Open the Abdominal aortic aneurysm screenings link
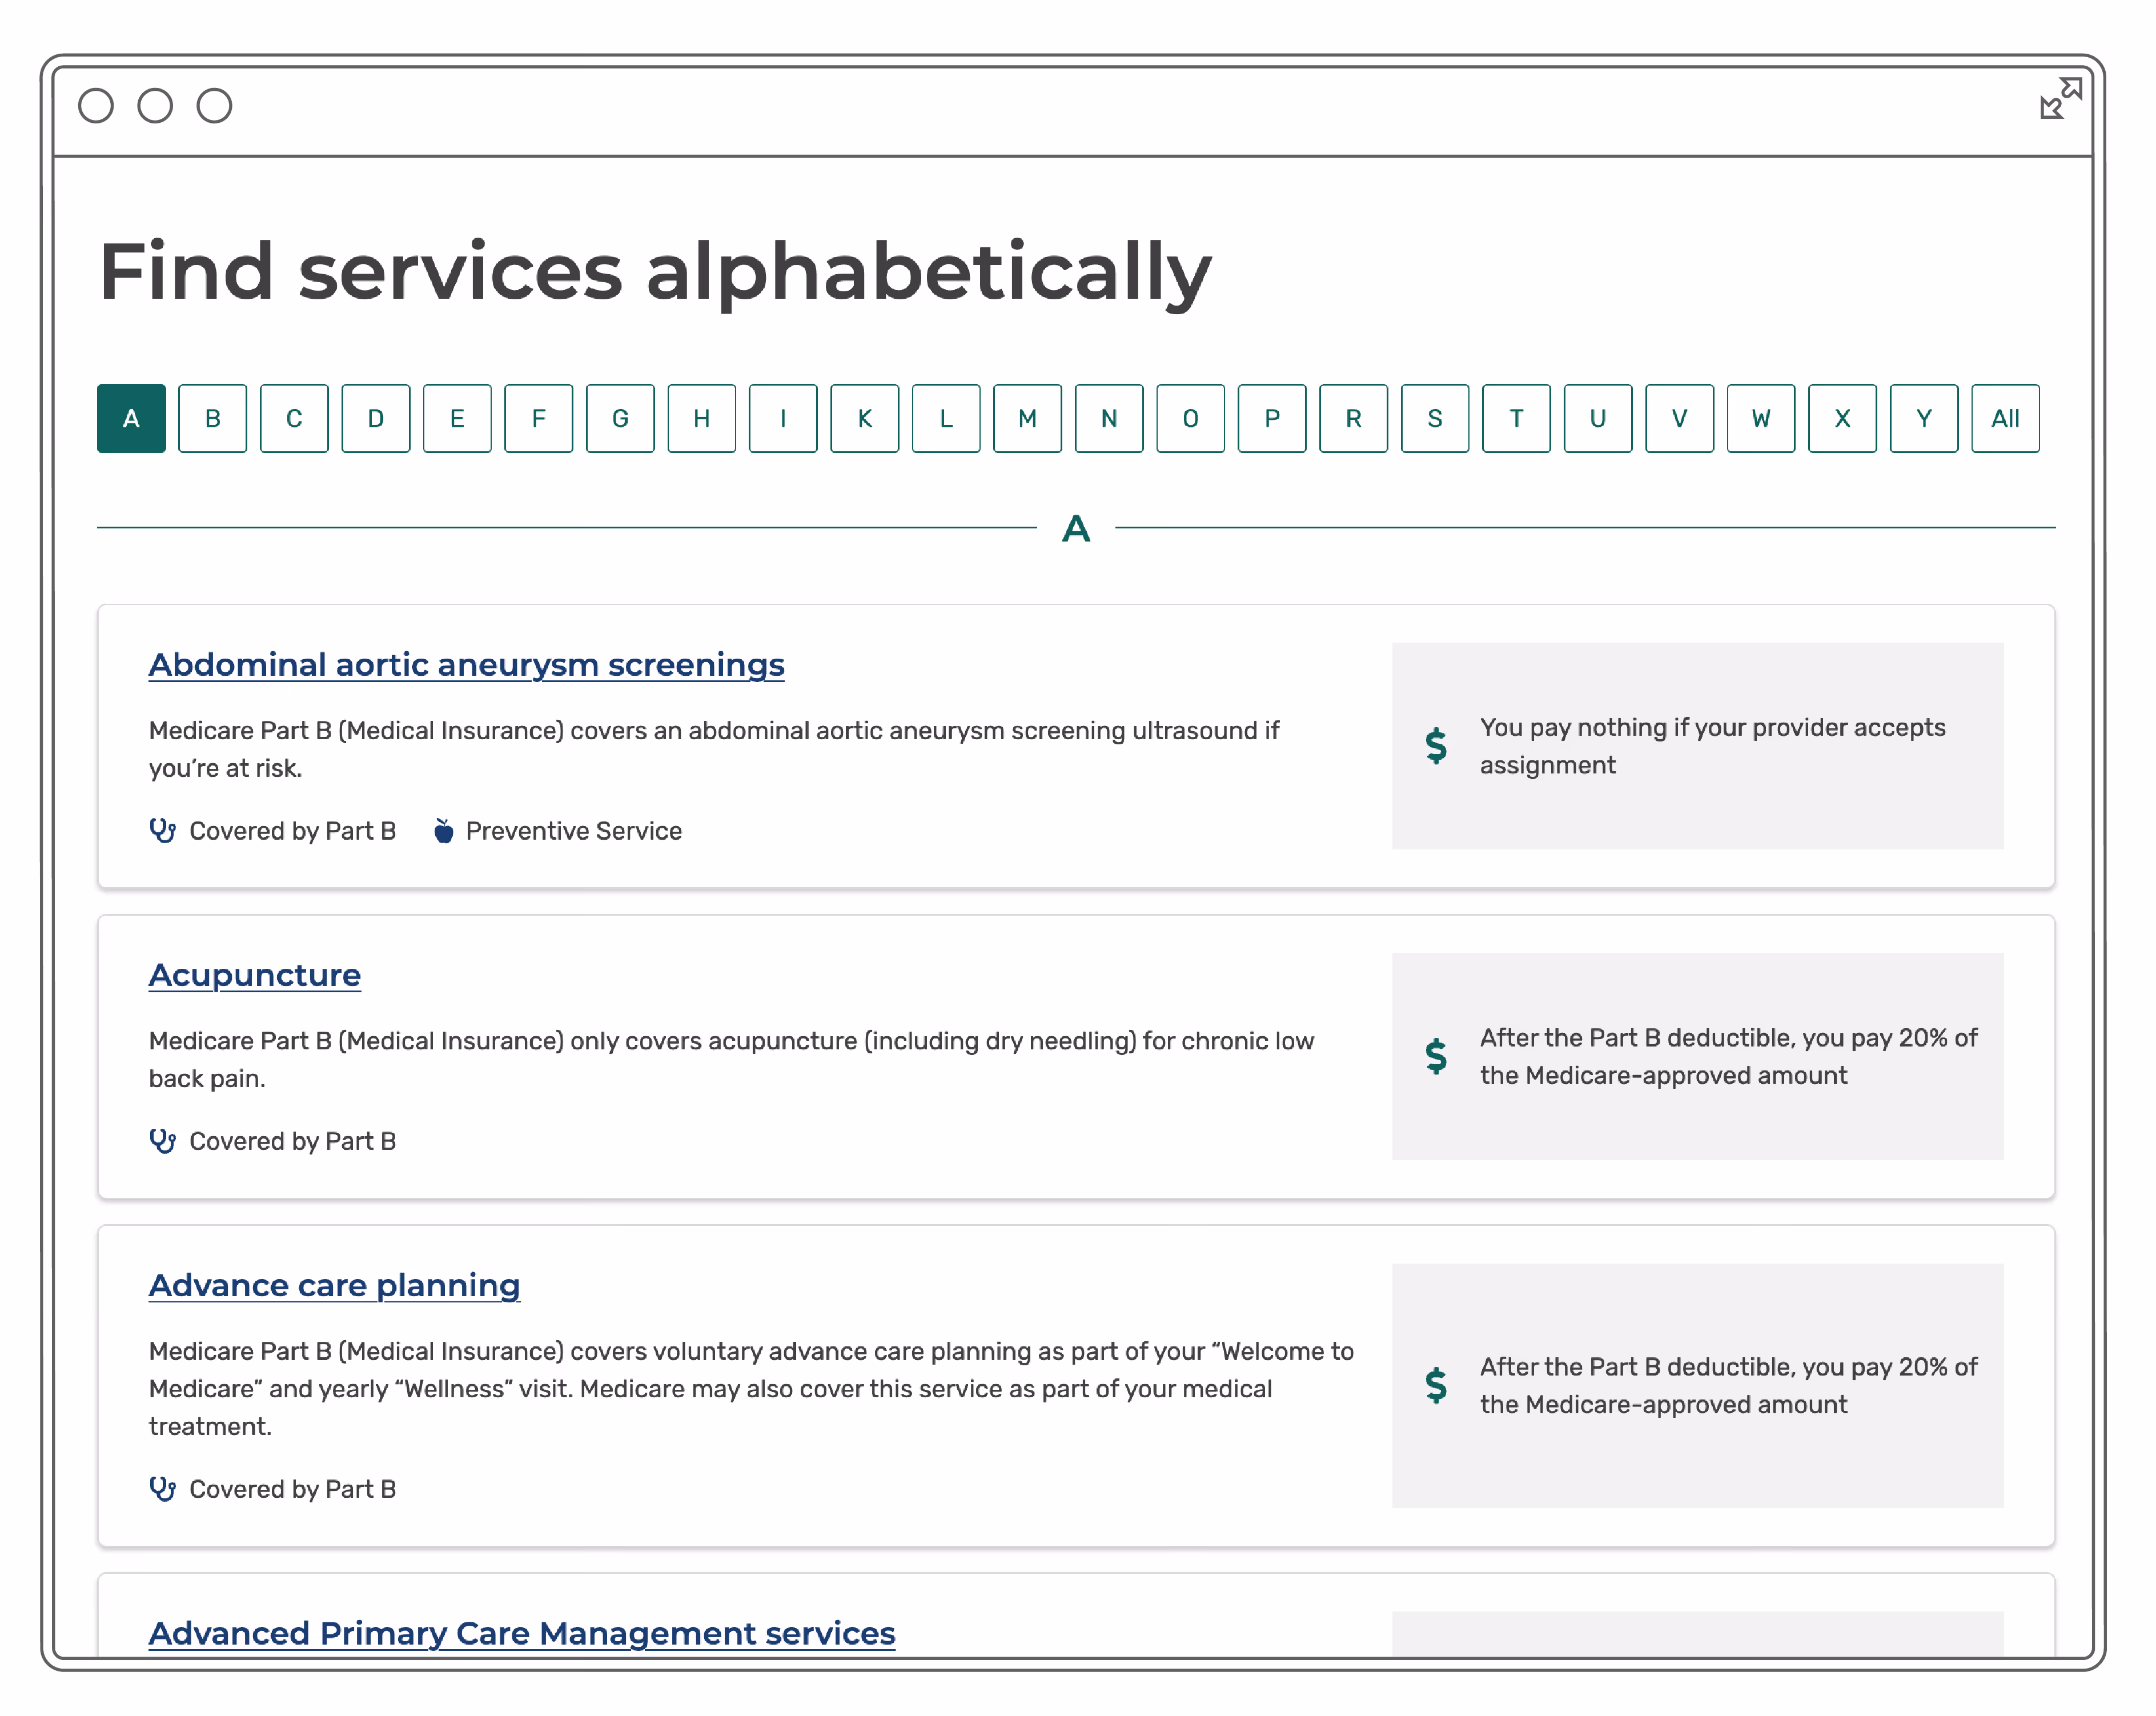Screen dimensions: 2156x1716 click(466, 664)
